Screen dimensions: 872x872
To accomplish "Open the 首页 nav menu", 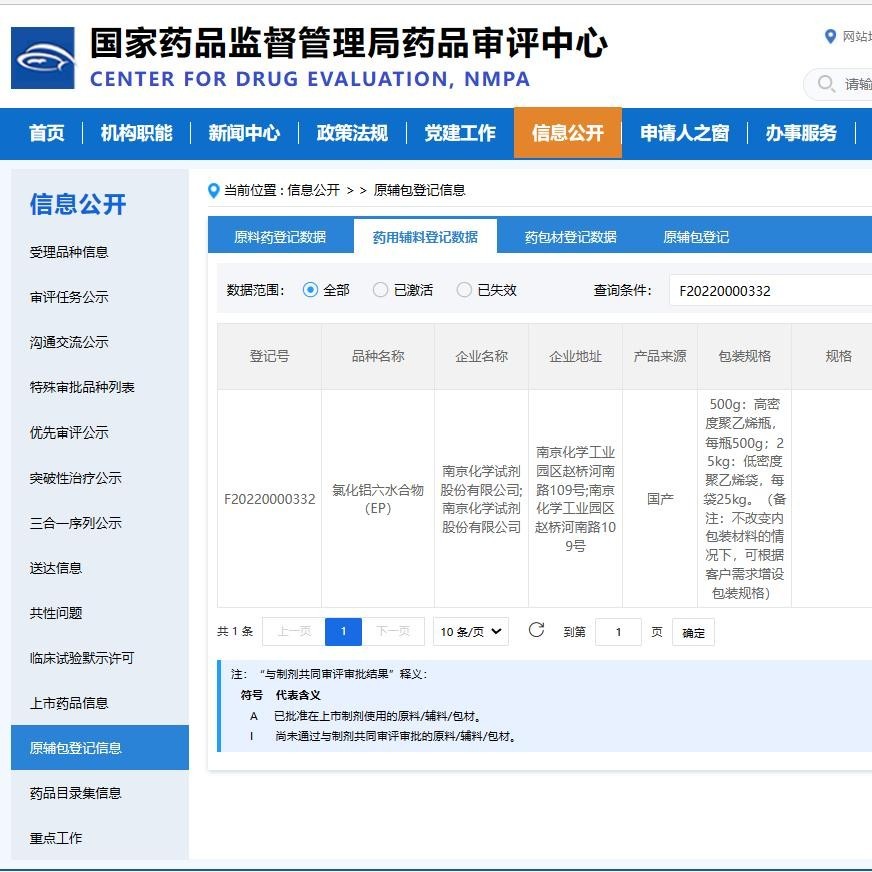I will click(47, 133).
